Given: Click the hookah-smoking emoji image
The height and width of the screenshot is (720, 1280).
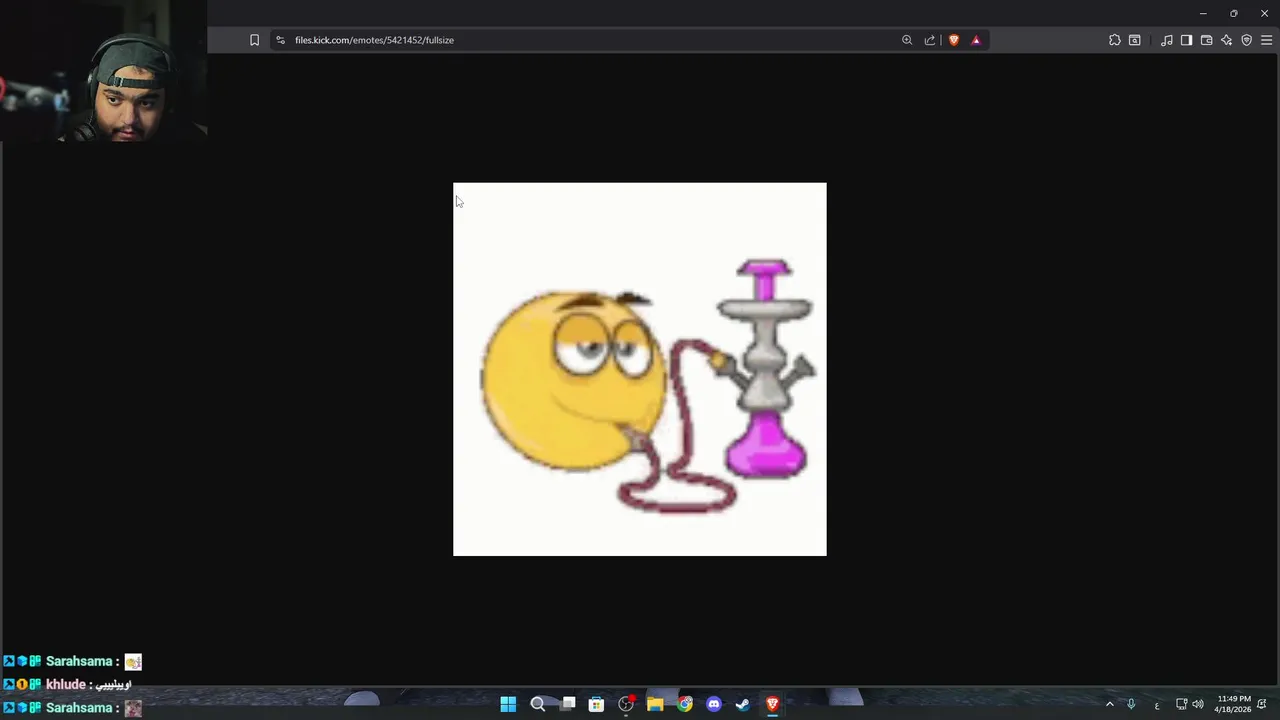Looking at the screenshot, I should pyautogui.click(x=640, y=369).
